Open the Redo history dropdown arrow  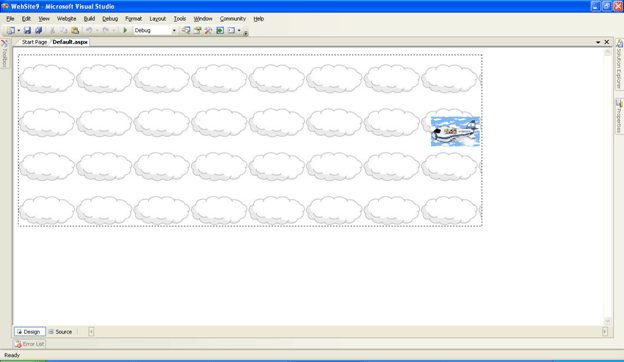point(113,30)
